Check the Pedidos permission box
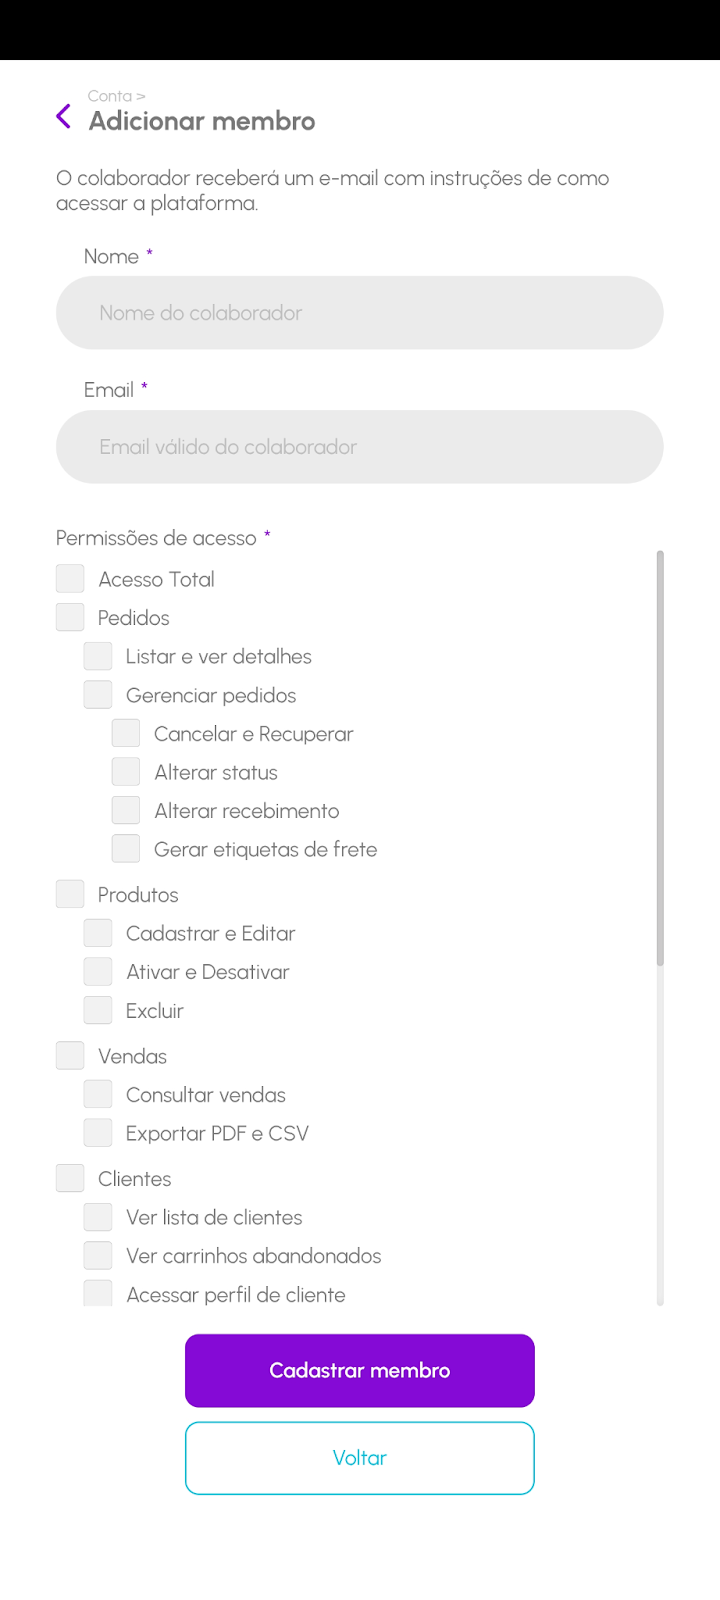The width and height of the screenshot is (720, 1600). (70, 617)
